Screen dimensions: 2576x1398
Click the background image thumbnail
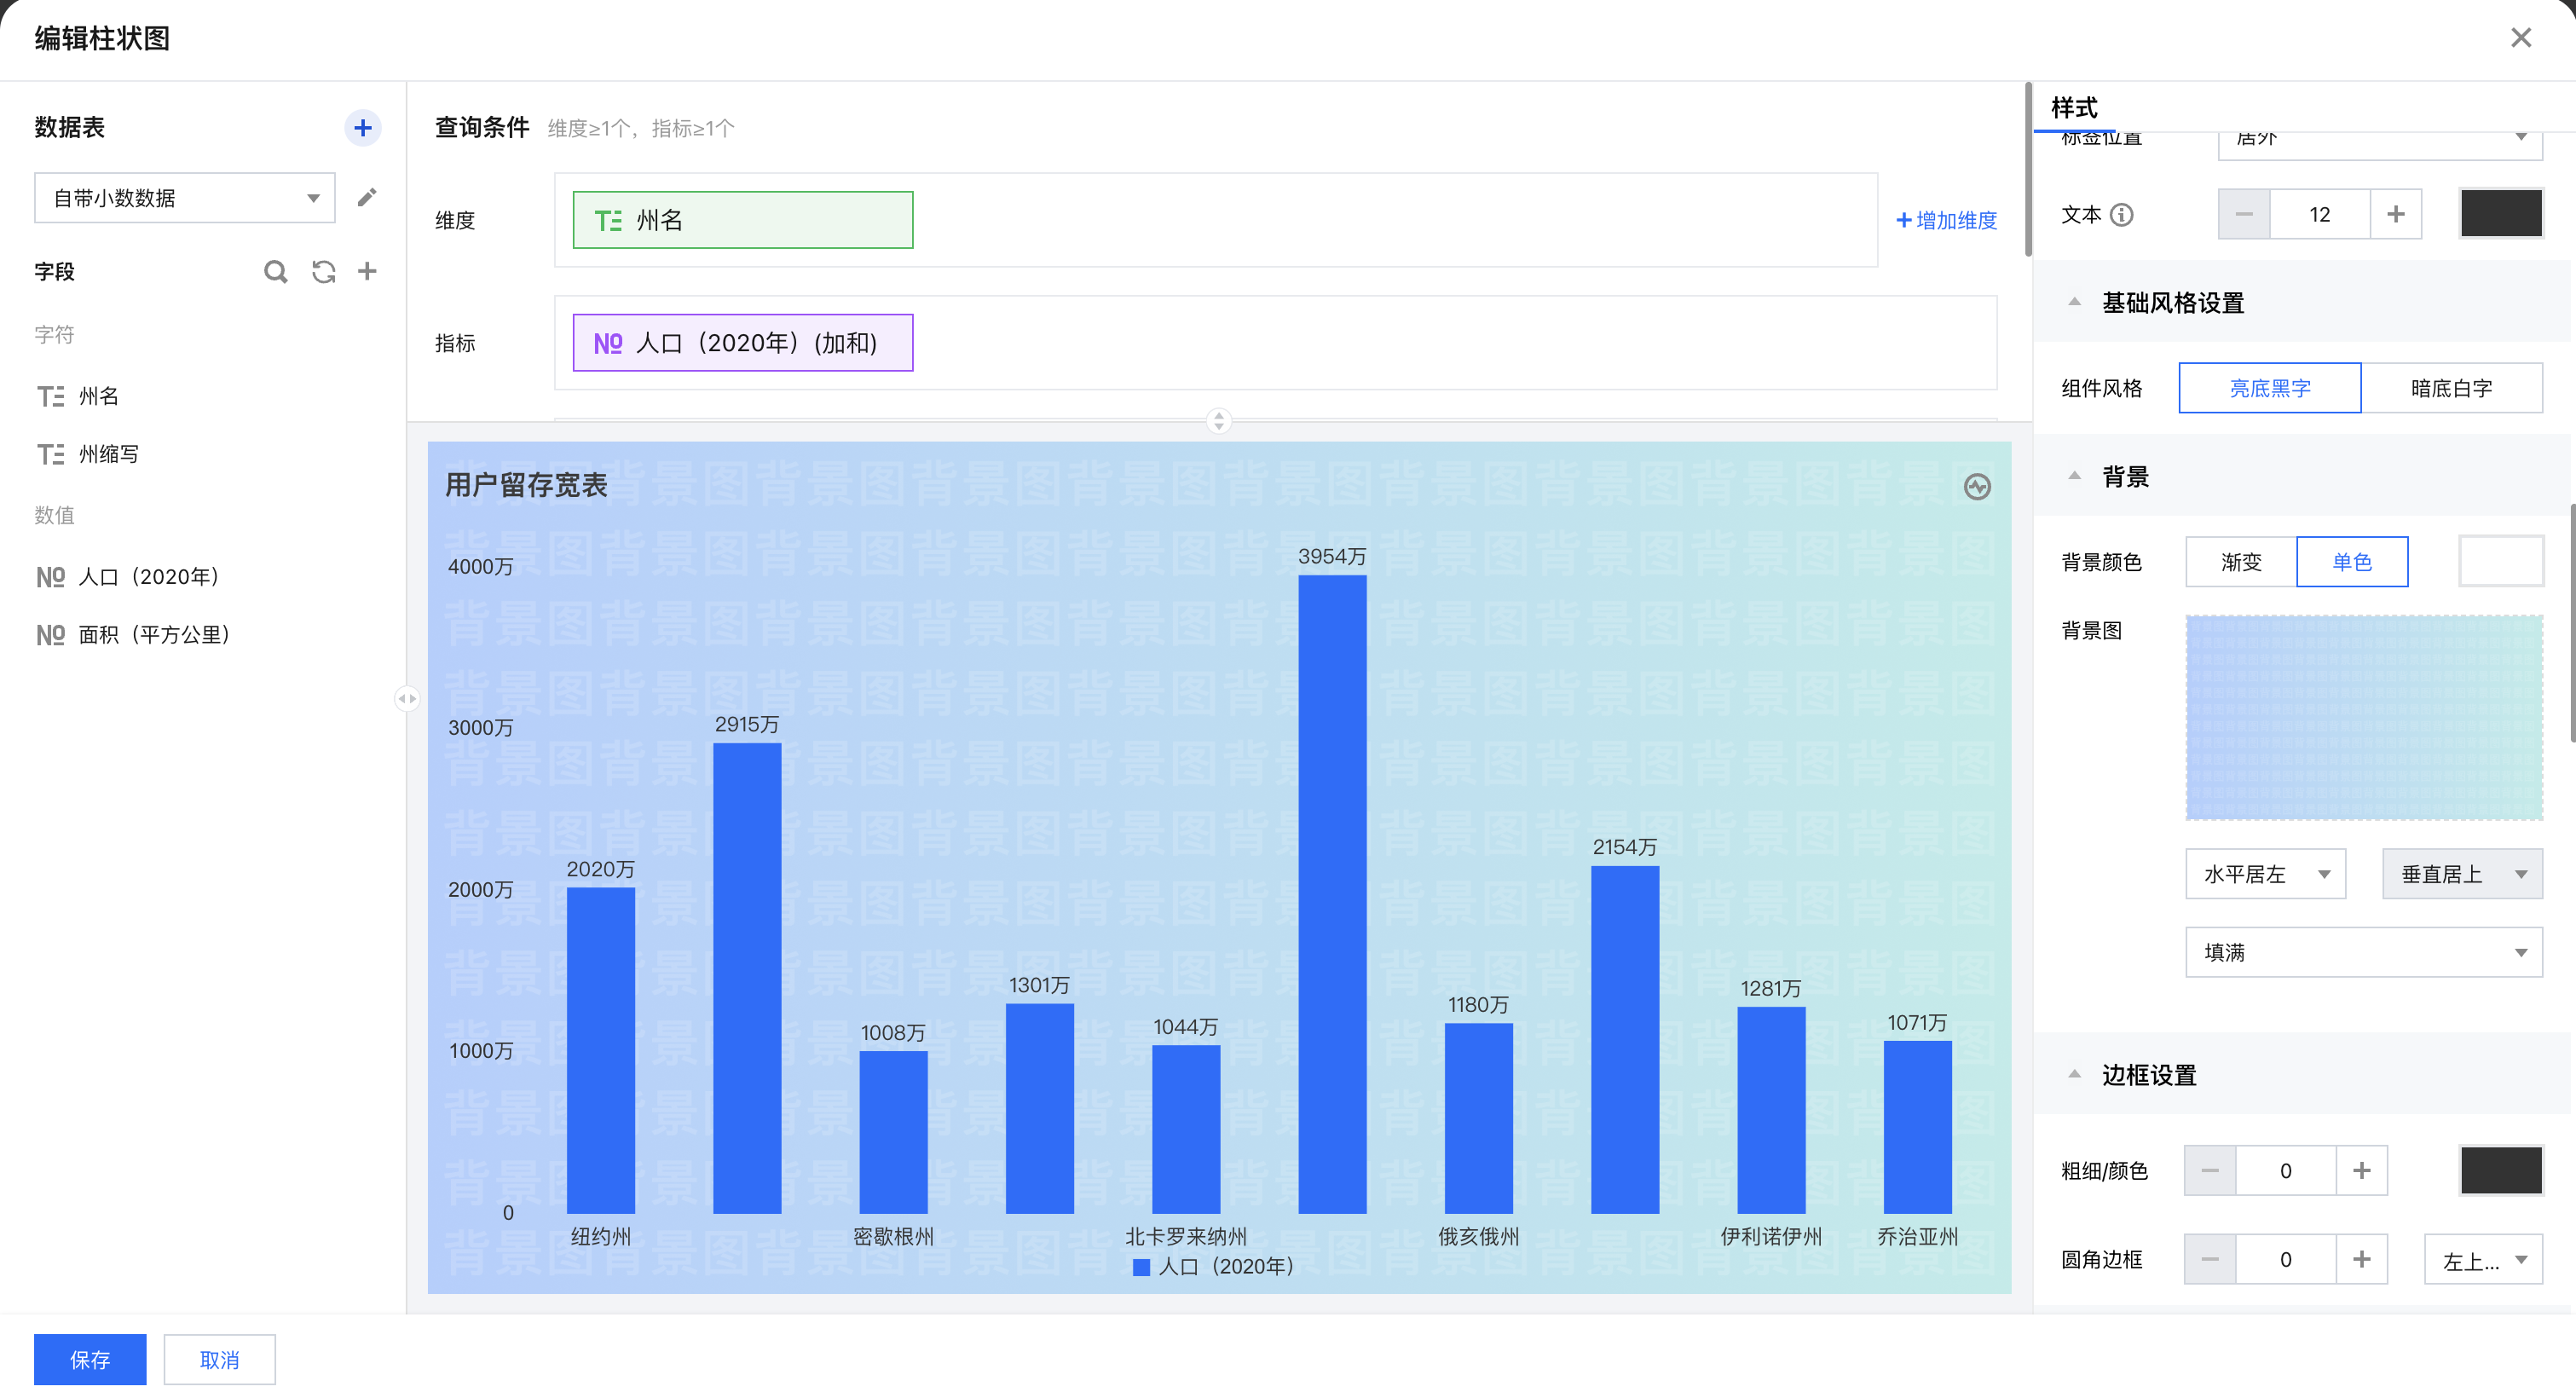coord(2363,718)
